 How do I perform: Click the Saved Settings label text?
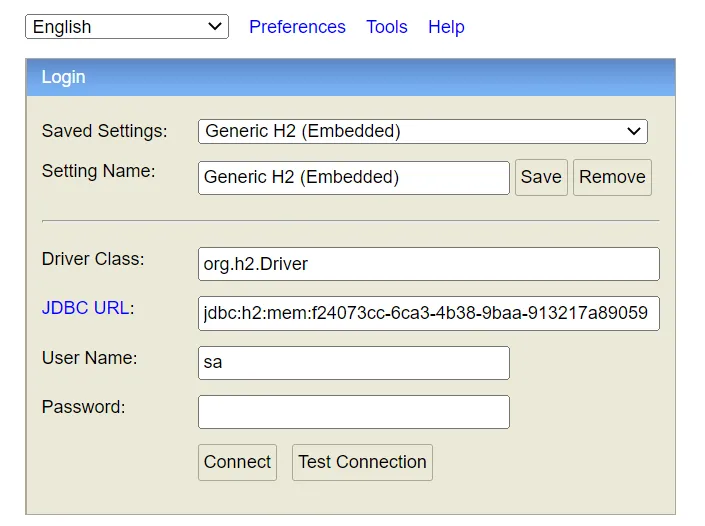(104, 131)
